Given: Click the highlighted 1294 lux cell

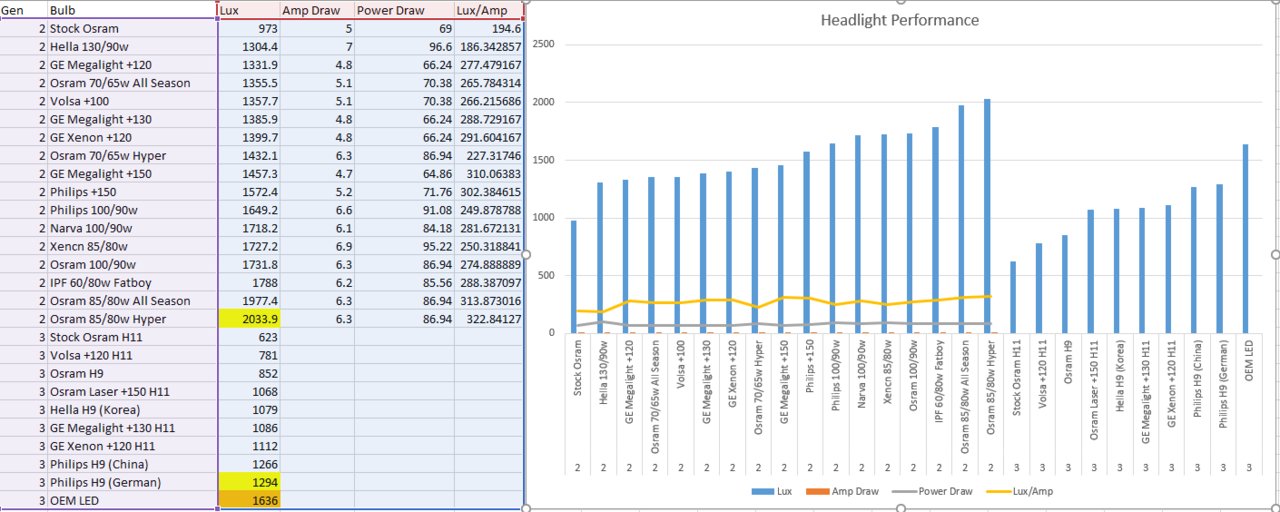Looking at the screenshot, I should (249, 481).
